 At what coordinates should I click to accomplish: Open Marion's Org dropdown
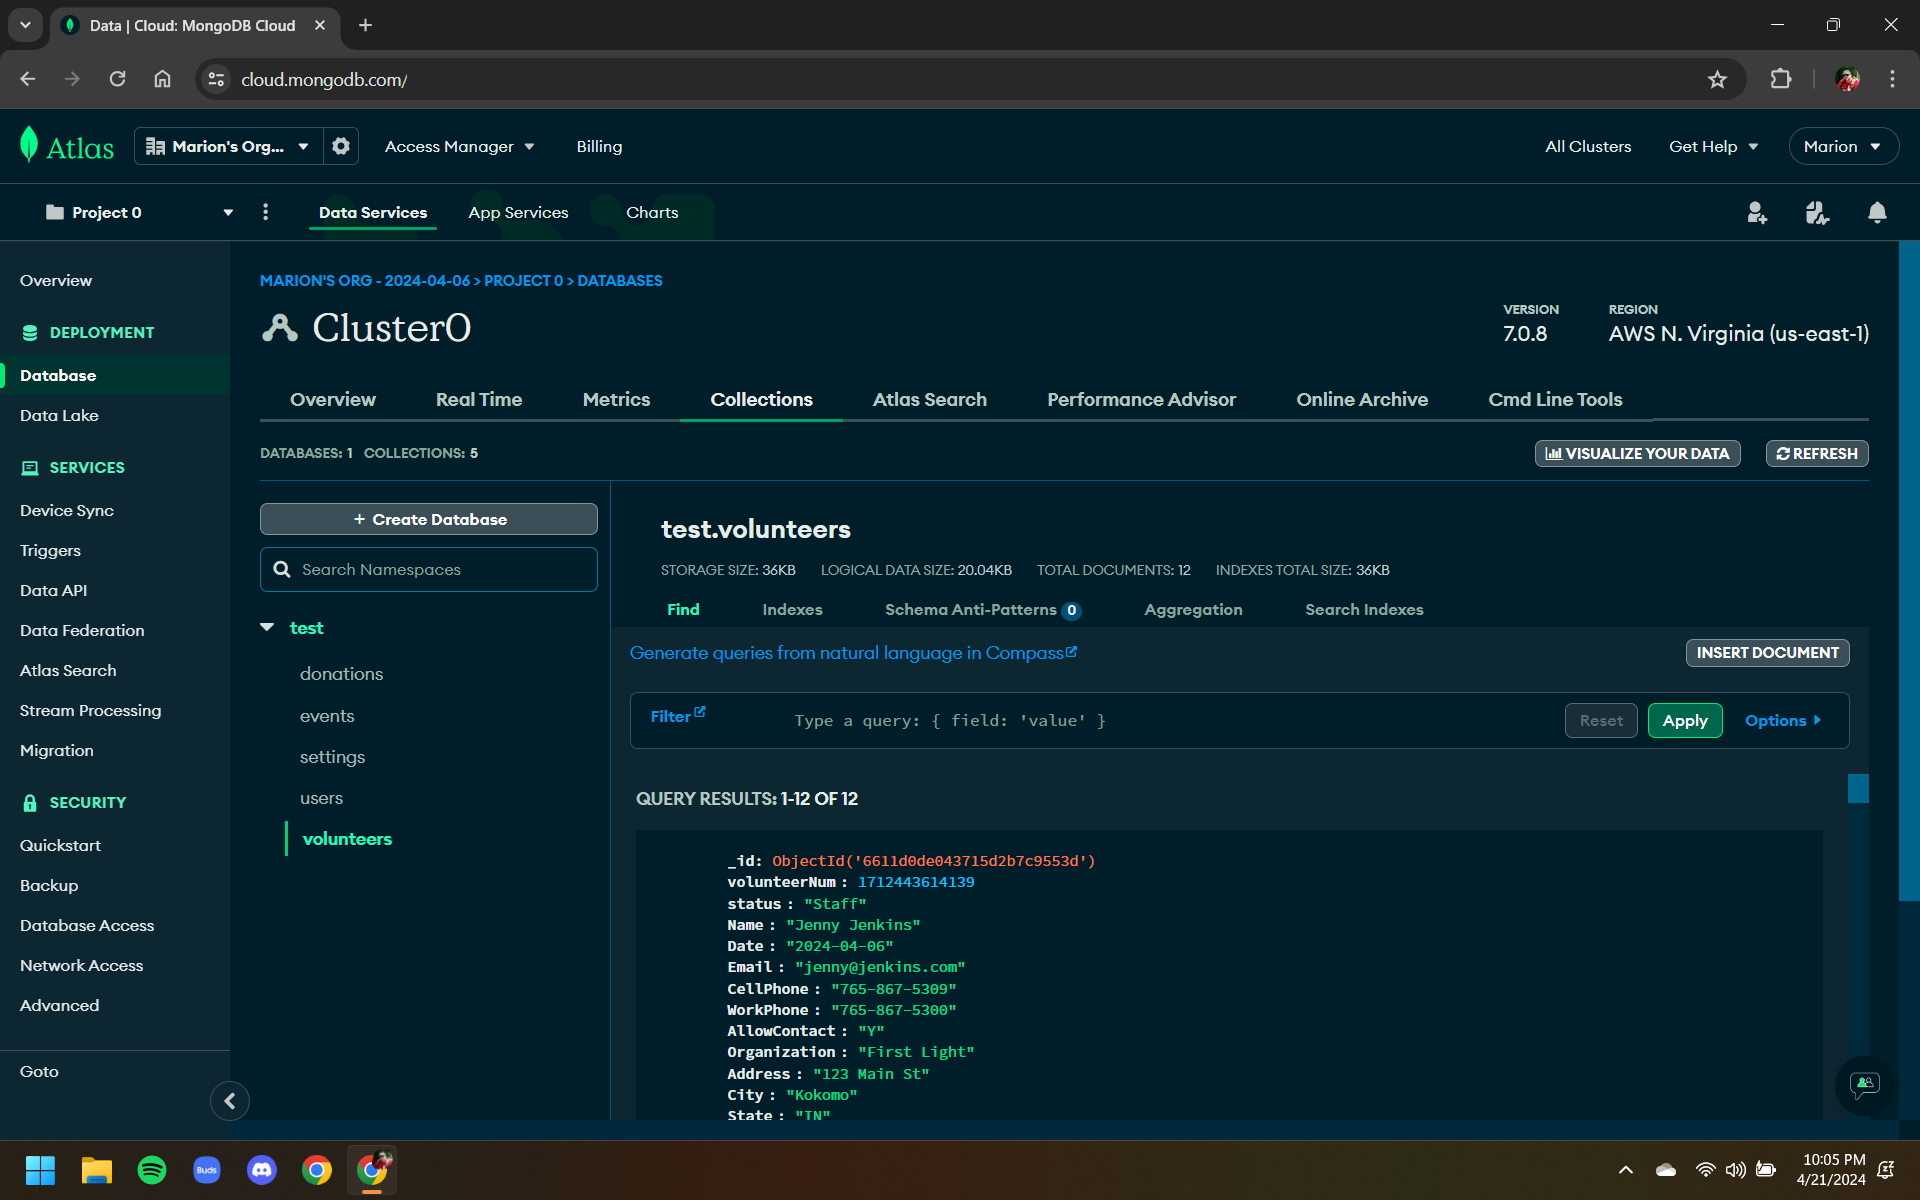point(228,146)
